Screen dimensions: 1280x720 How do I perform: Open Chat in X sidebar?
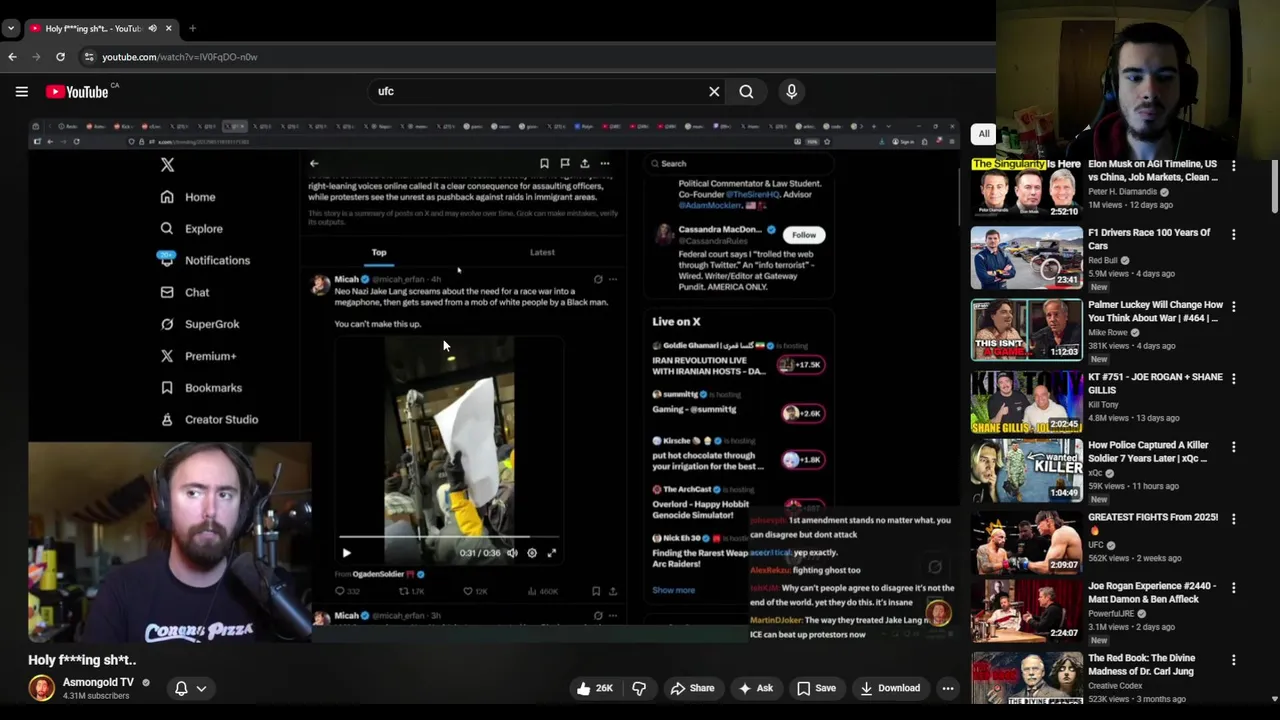click(184, 292)
